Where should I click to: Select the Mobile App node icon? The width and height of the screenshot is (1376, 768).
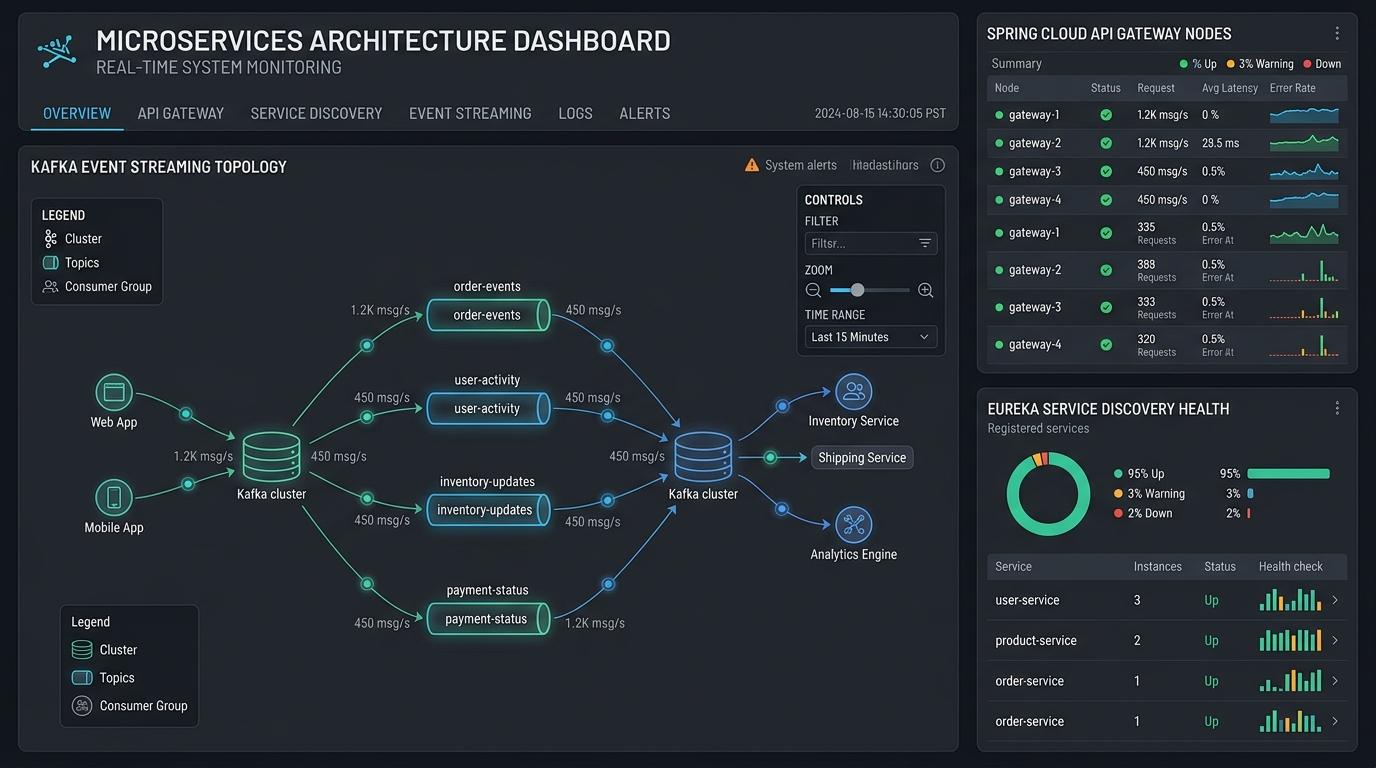click(x=114, y=497)
